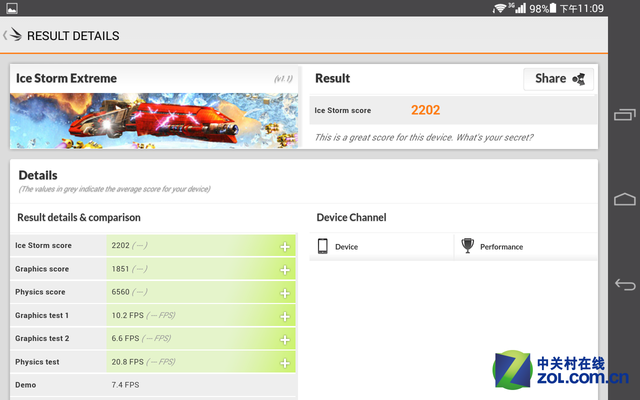Open the Performance tab in Device Channel
Screen dimensions: 640x400
tap(526, 247)
